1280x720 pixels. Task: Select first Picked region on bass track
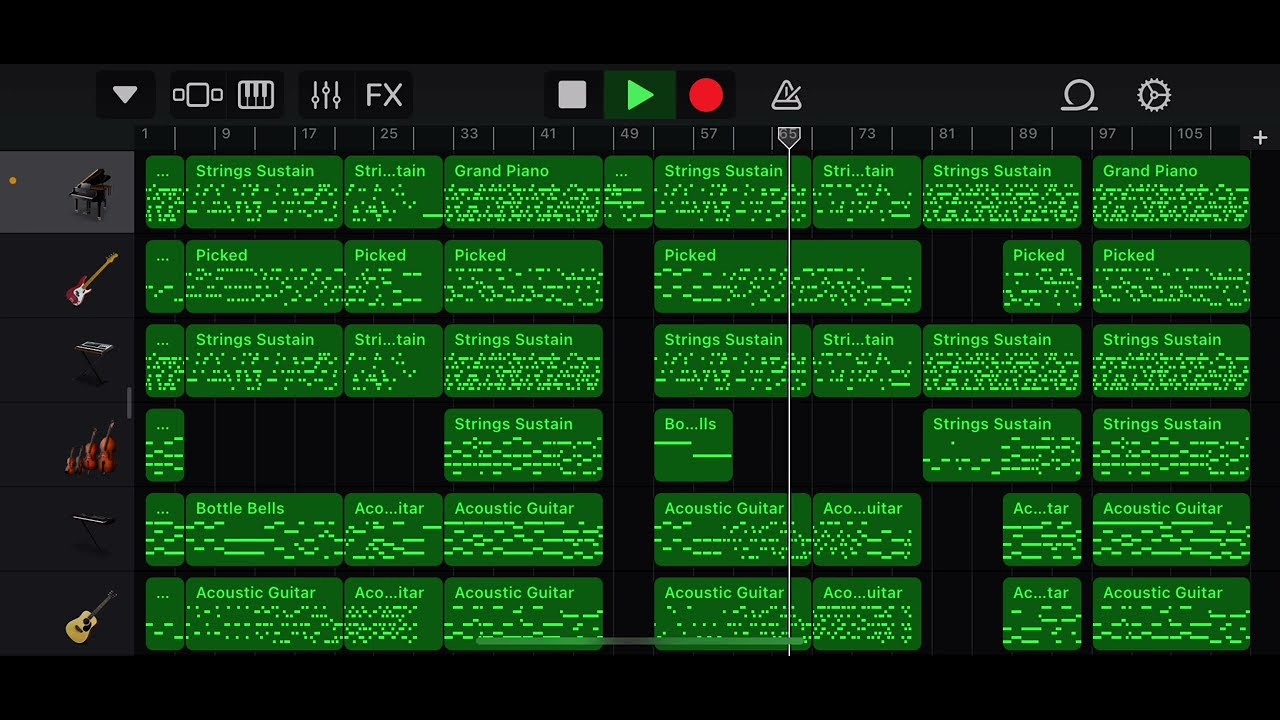point(264,277)
